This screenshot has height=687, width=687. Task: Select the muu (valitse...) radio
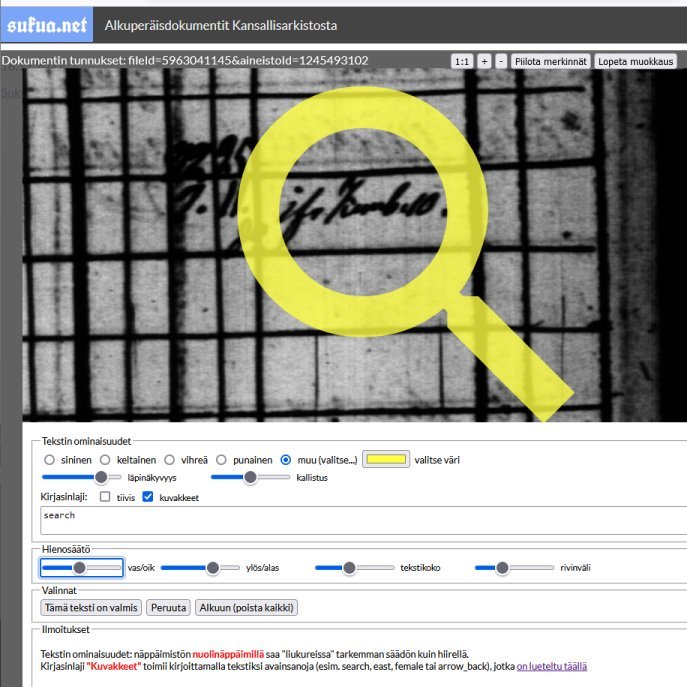click(x=286, y=460)
